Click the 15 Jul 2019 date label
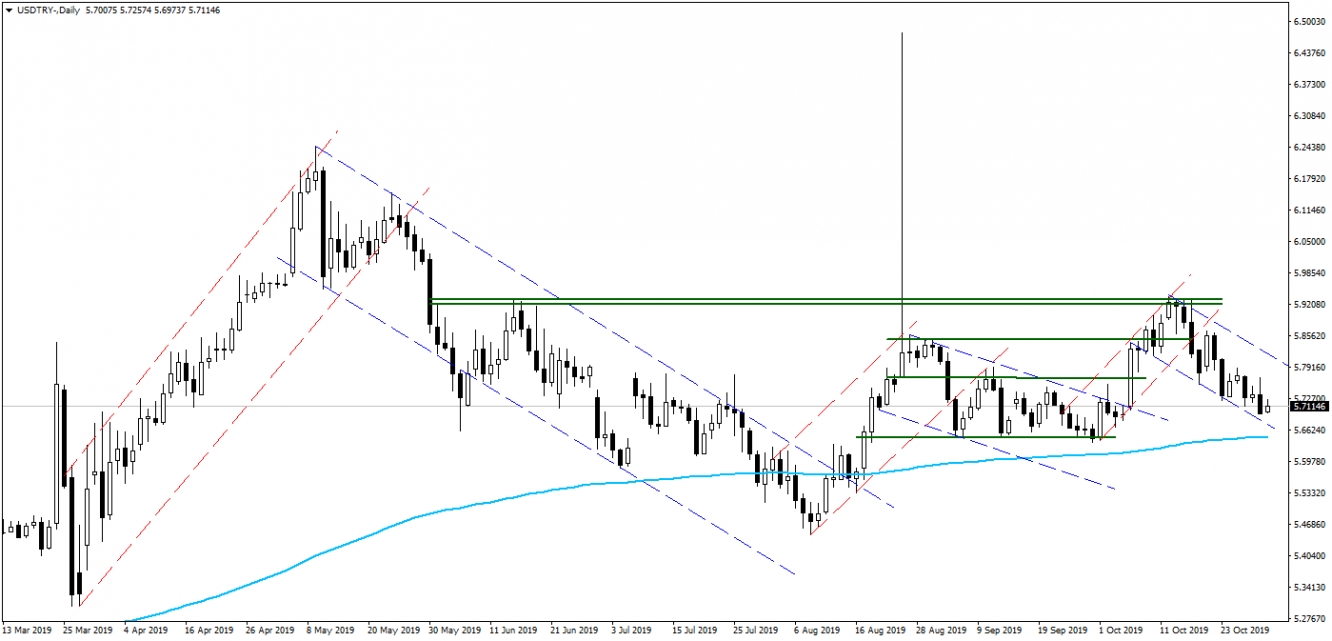The width and height of the screenshot is (1332, 641). pyautogui.click(x=696, y=631)
